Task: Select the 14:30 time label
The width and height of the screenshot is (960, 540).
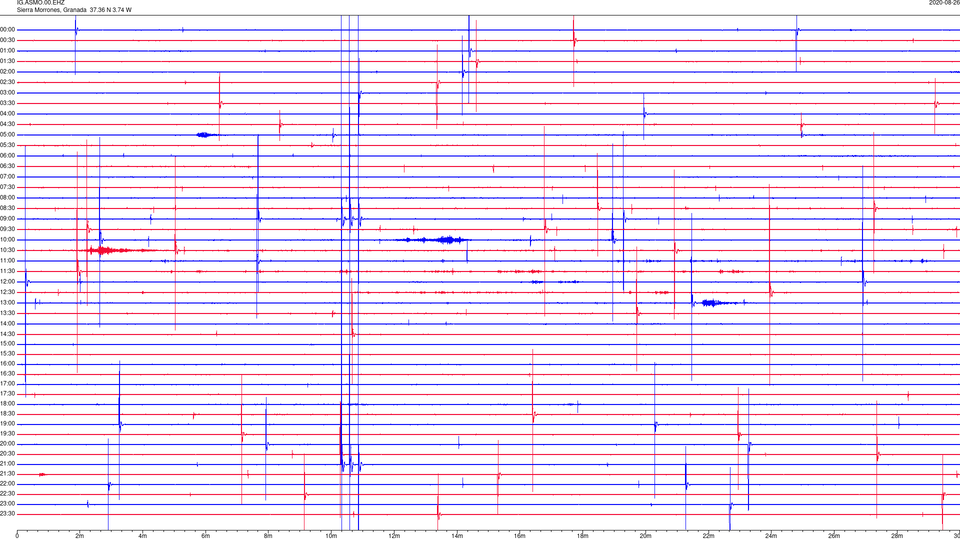Action: (x=7, y=334)
